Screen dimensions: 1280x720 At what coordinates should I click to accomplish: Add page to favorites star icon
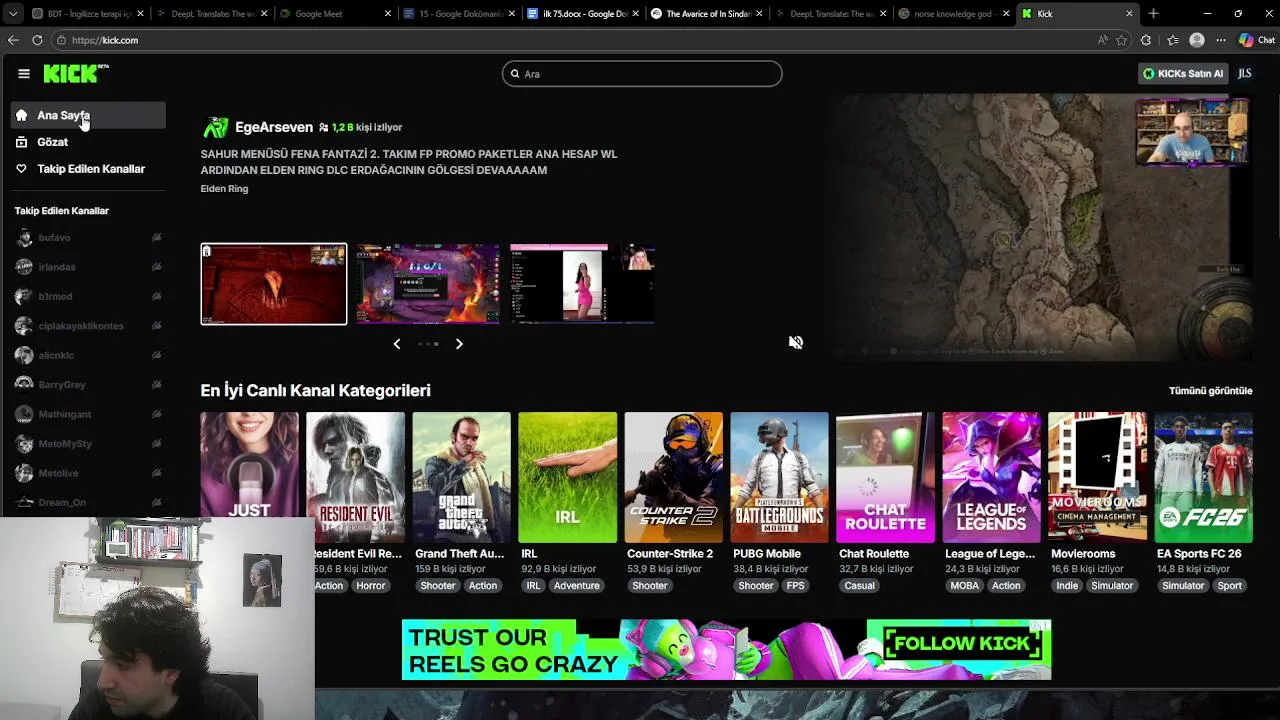point(1122,40)
